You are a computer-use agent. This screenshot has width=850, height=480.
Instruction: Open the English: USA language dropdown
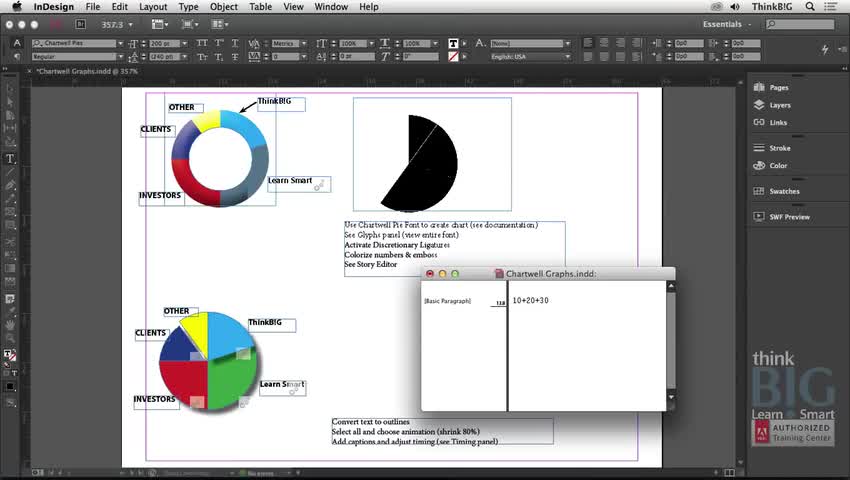[x=568, y=56]
